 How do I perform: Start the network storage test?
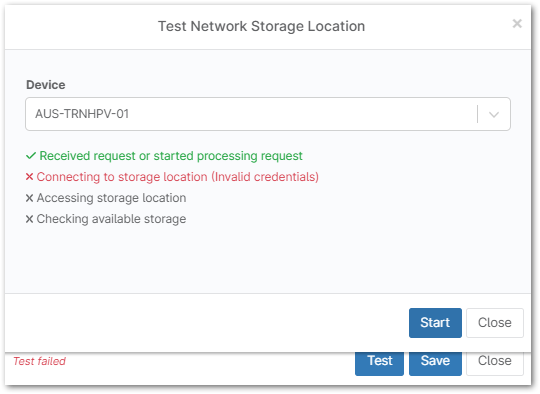coord(435,323)
